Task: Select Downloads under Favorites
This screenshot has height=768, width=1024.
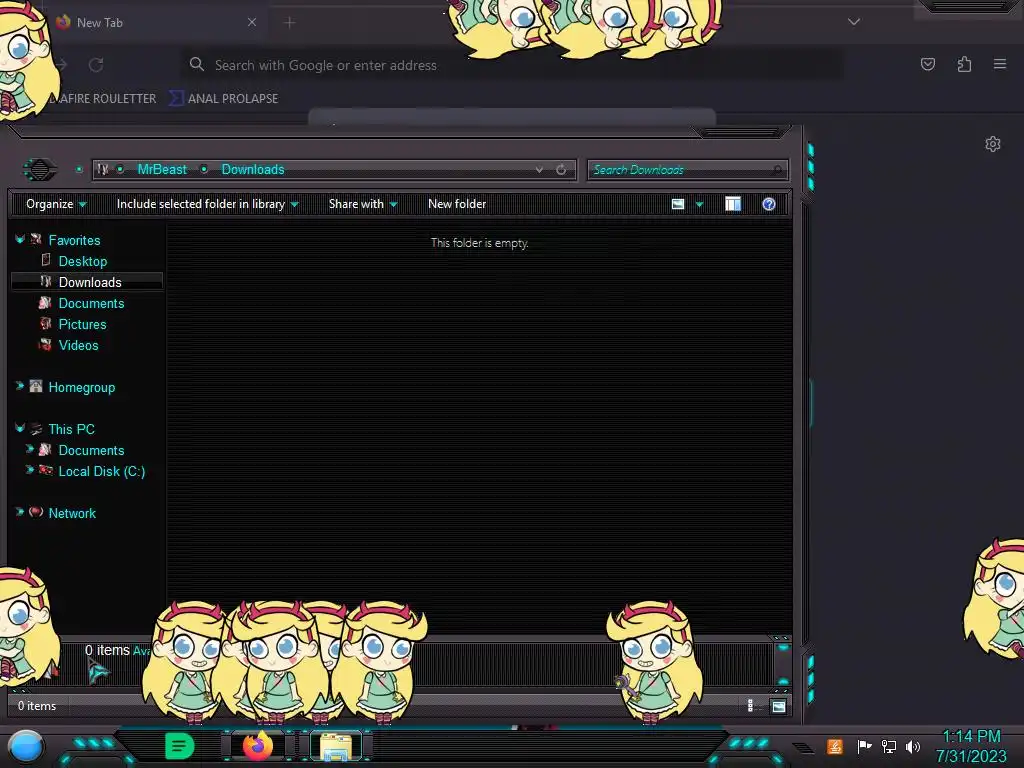Action: click(90, 282)
